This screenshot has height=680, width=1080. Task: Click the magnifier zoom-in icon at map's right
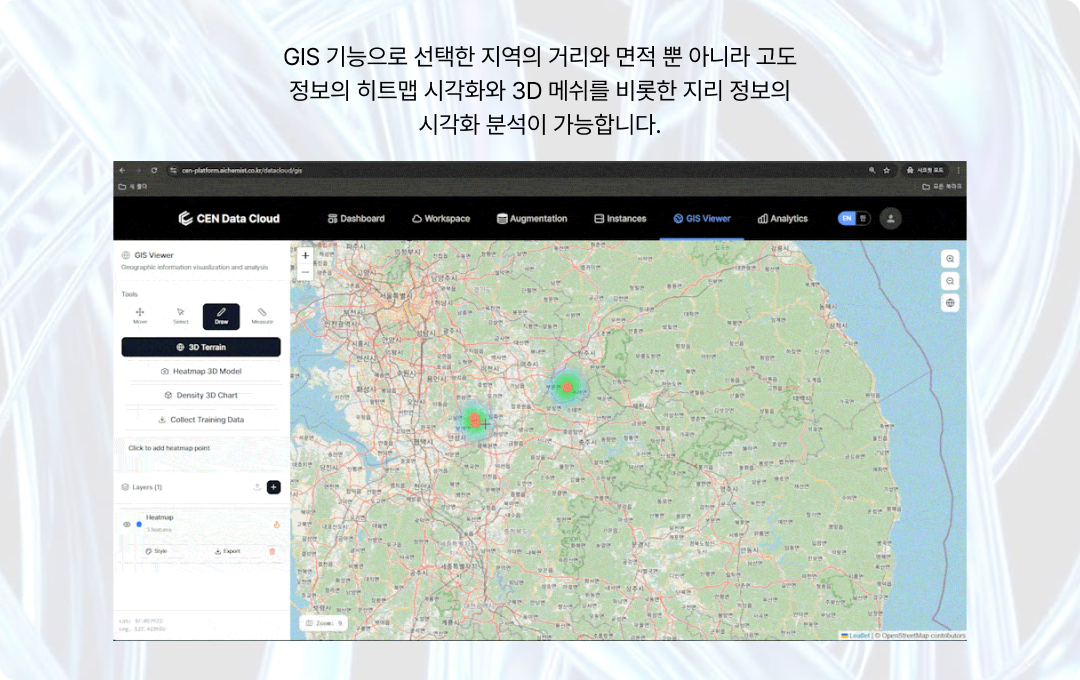[x=950, y=258]
